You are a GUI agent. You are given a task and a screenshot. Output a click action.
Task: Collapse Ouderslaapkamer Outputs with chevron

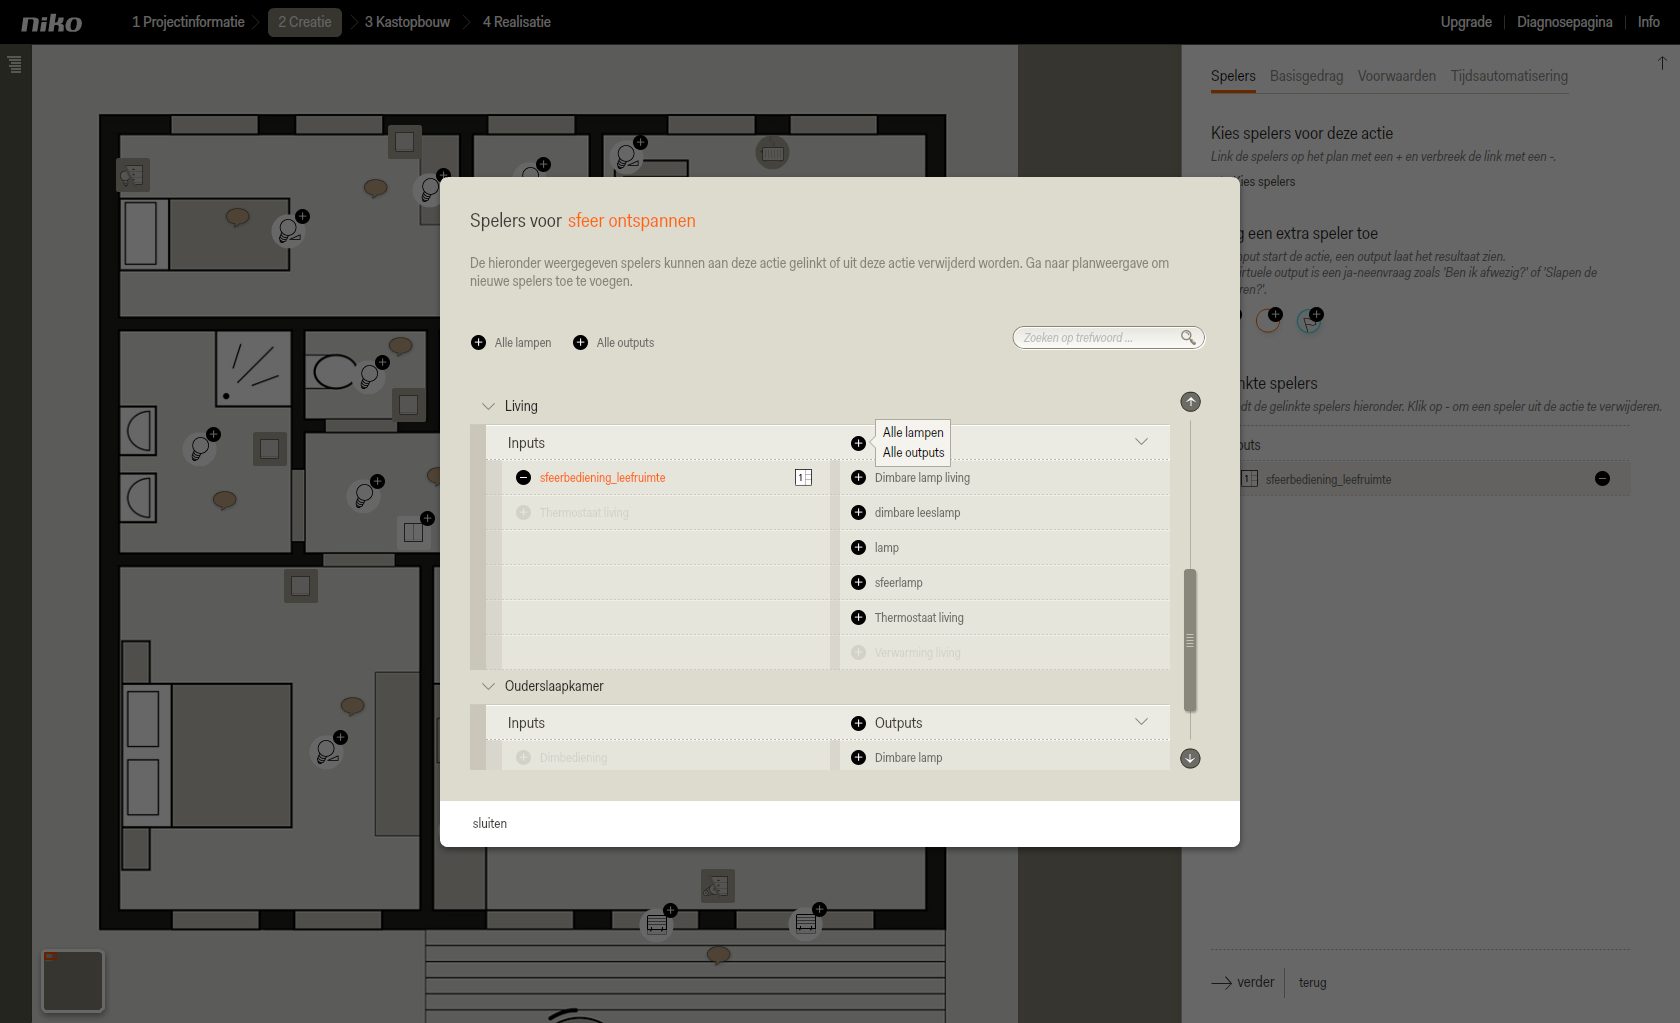pyautogui.click(x=1141, y=722)
